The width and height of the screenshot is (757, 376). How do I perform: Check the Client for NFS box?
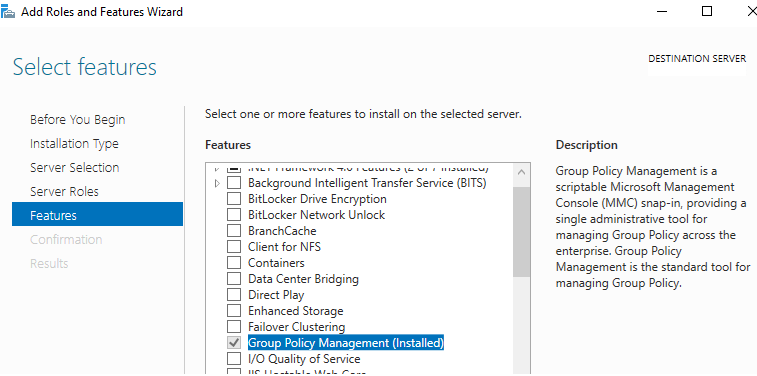[x=234, y=247]
